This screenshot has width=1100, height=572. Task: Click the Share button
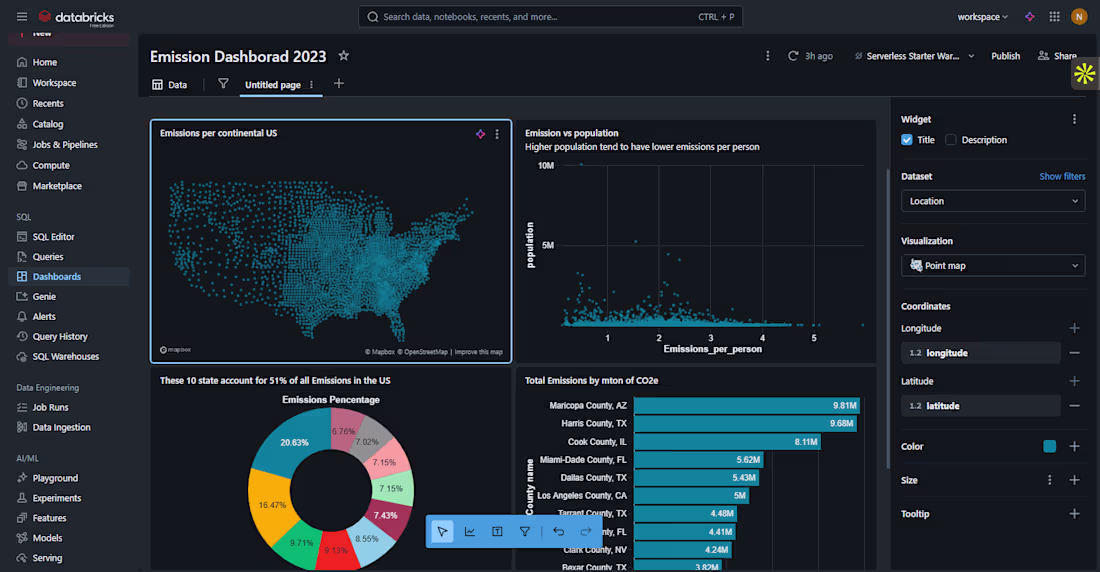click(x=1058, y=56)
